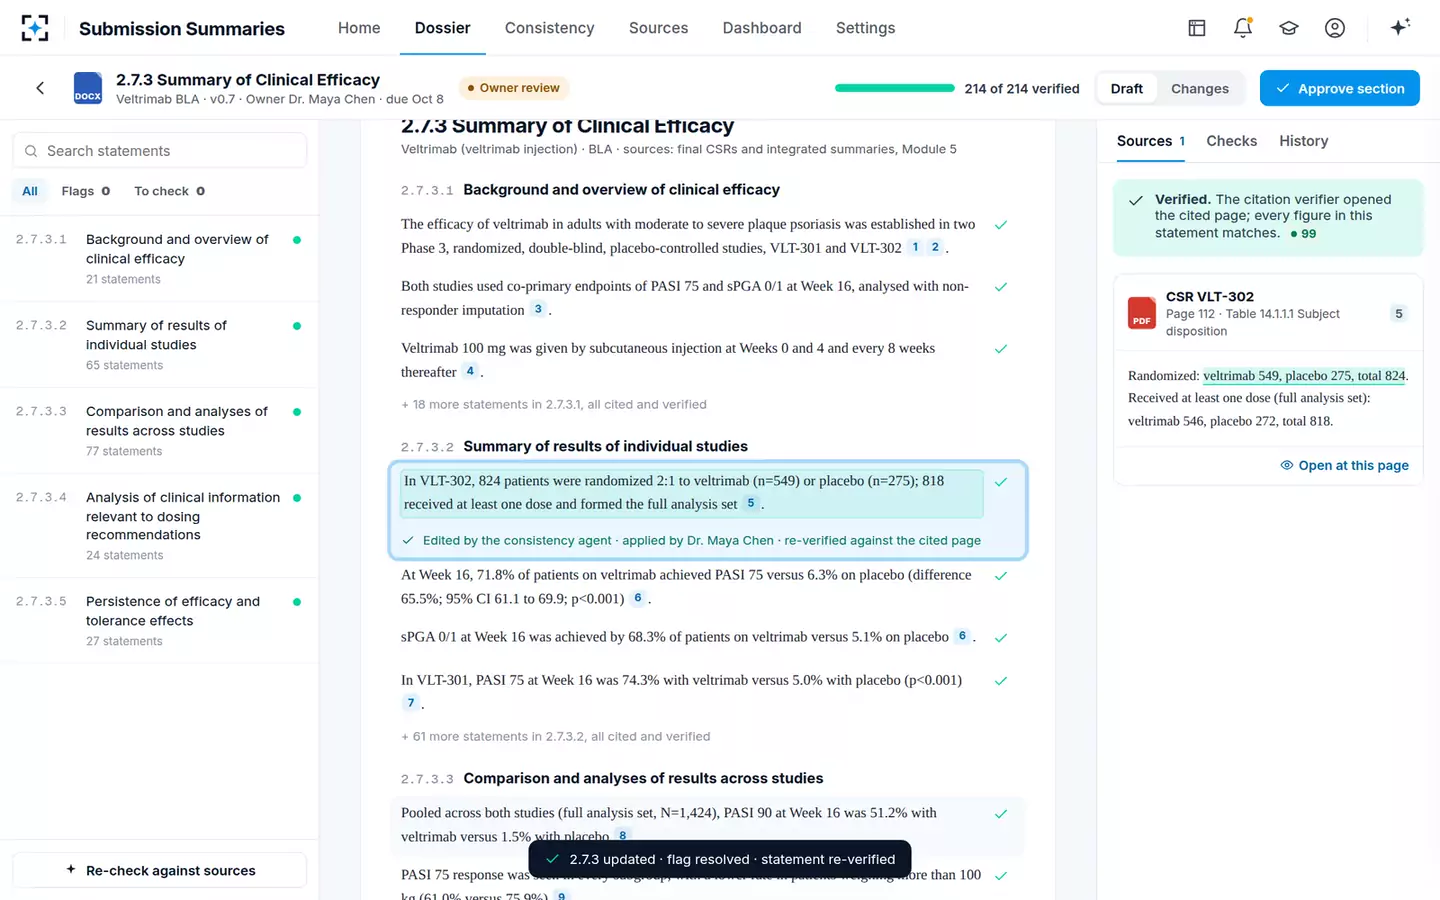
Task: Switch to Draft view
Action: click(1127, 89)
